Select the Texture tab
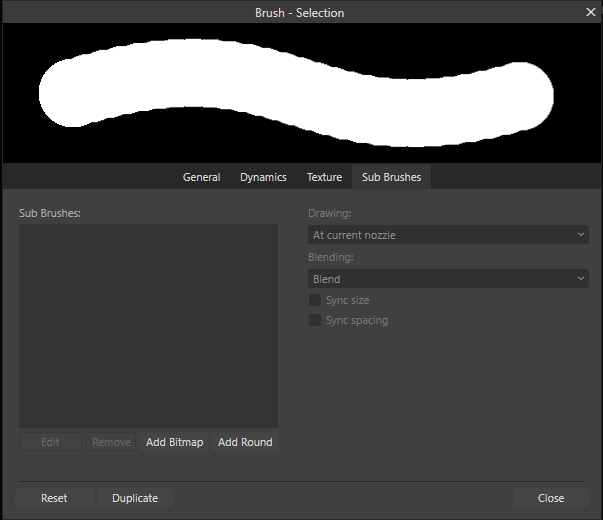603x520 pixels. tap(324, 177)
